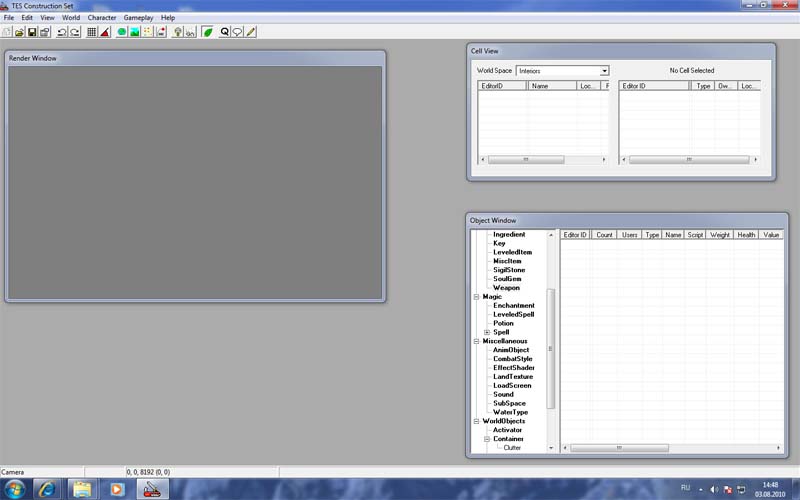This screenshot has width=800, height=500.
Task: Click the toolbar icon with the red dot
Action: coord(161,32)
